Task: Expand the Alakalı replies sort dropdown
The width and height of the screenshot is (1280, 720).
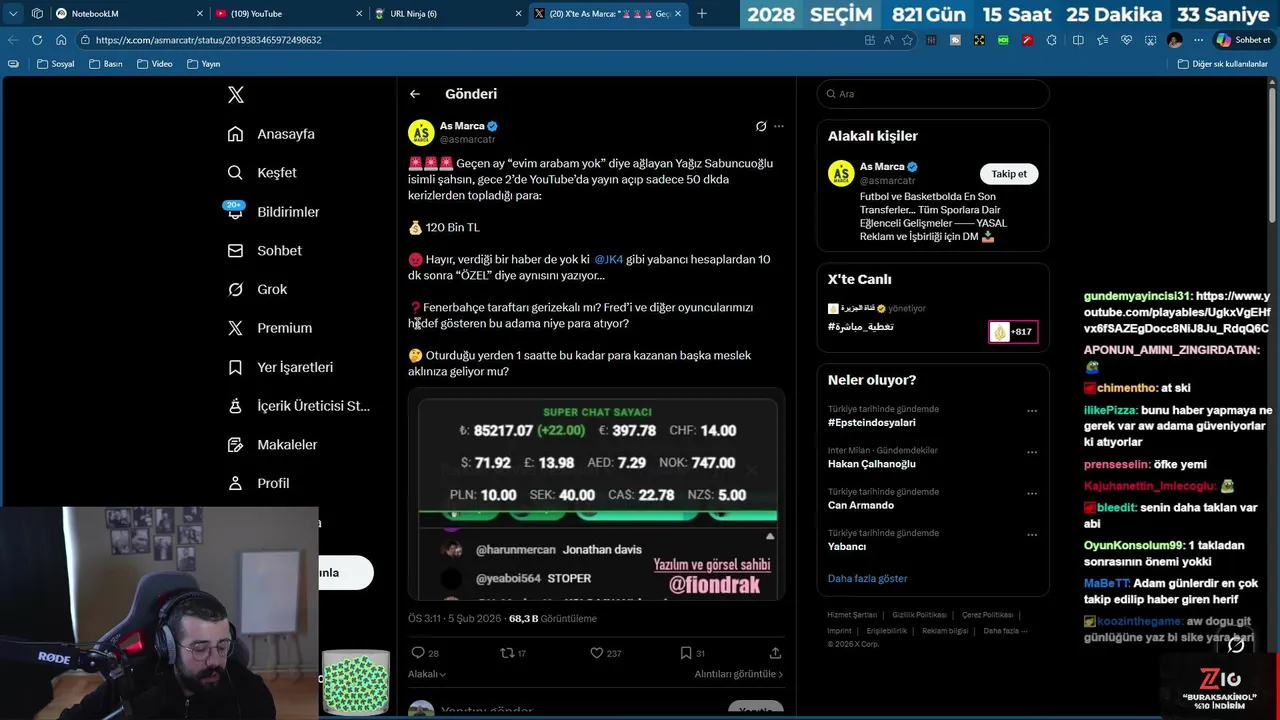Action: pos(427,674)
